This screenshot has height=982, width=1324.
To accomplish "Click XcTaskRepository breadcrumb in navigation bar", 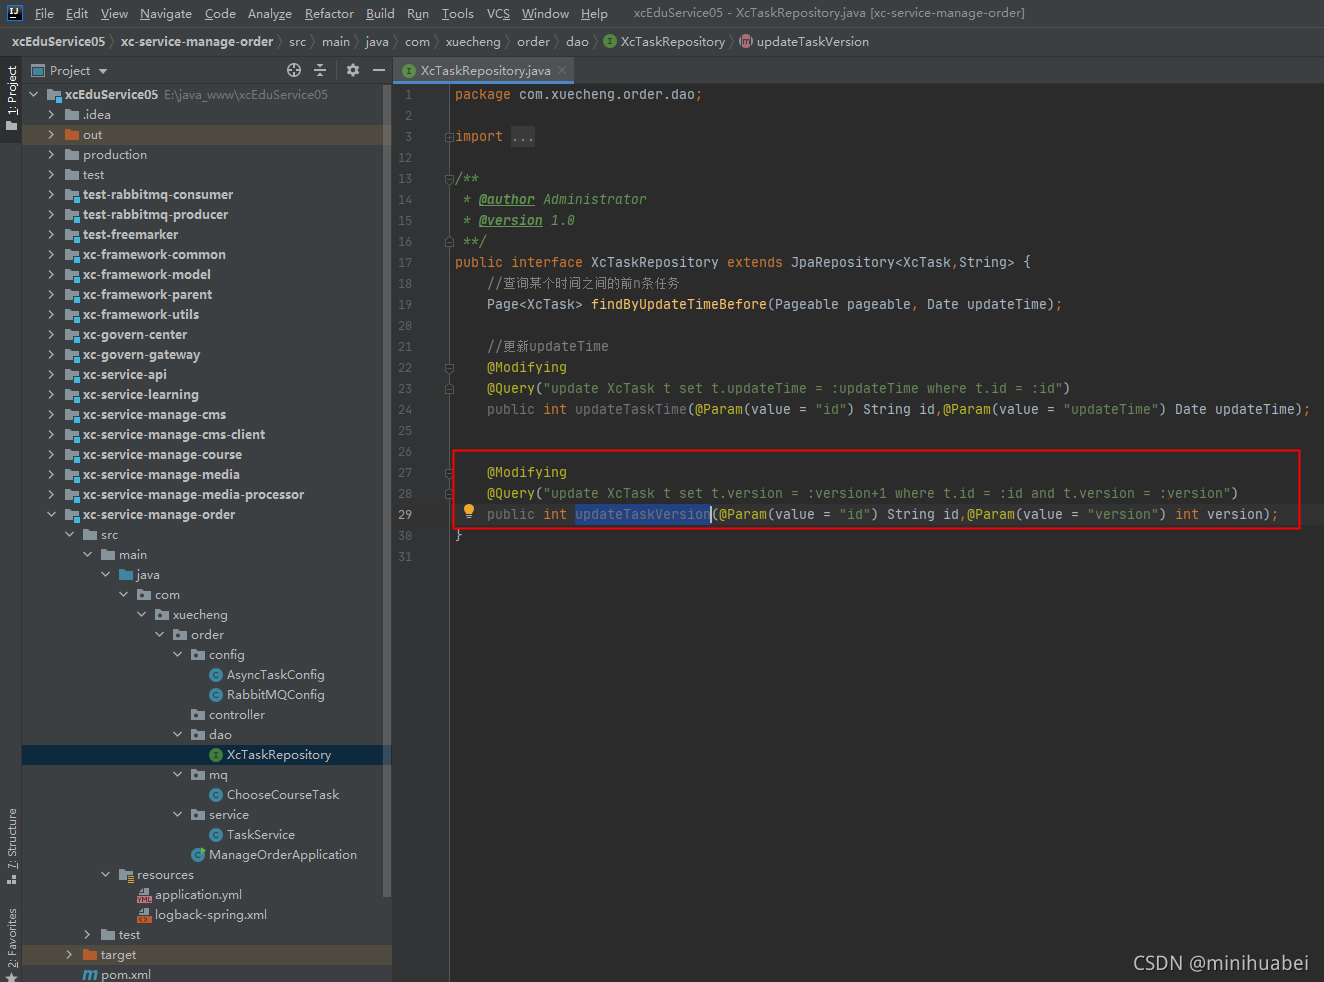I will point(672,42).
